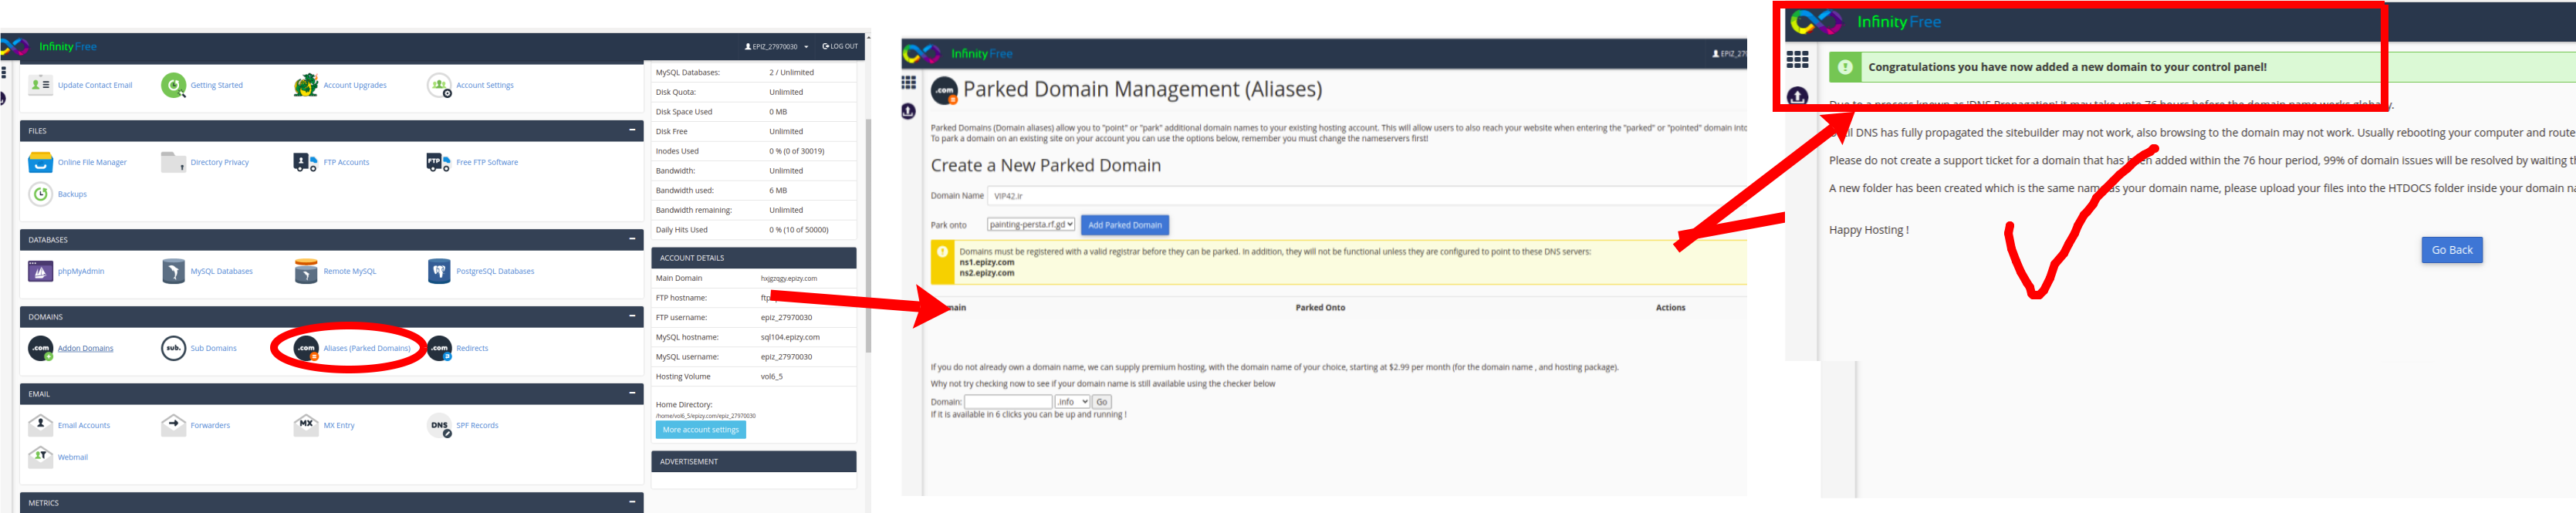Select the Bandwidth used value 6 MB
The width and height of the screenshot is (2576, 513).
[x=778, y=190]
